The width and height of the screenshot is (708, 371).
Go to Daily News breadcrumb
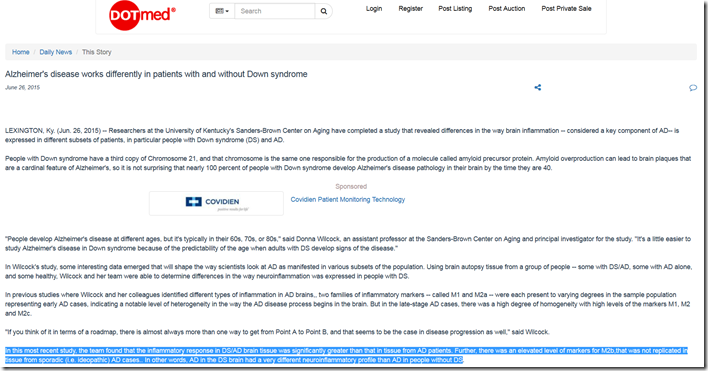[x=56, y=52]
